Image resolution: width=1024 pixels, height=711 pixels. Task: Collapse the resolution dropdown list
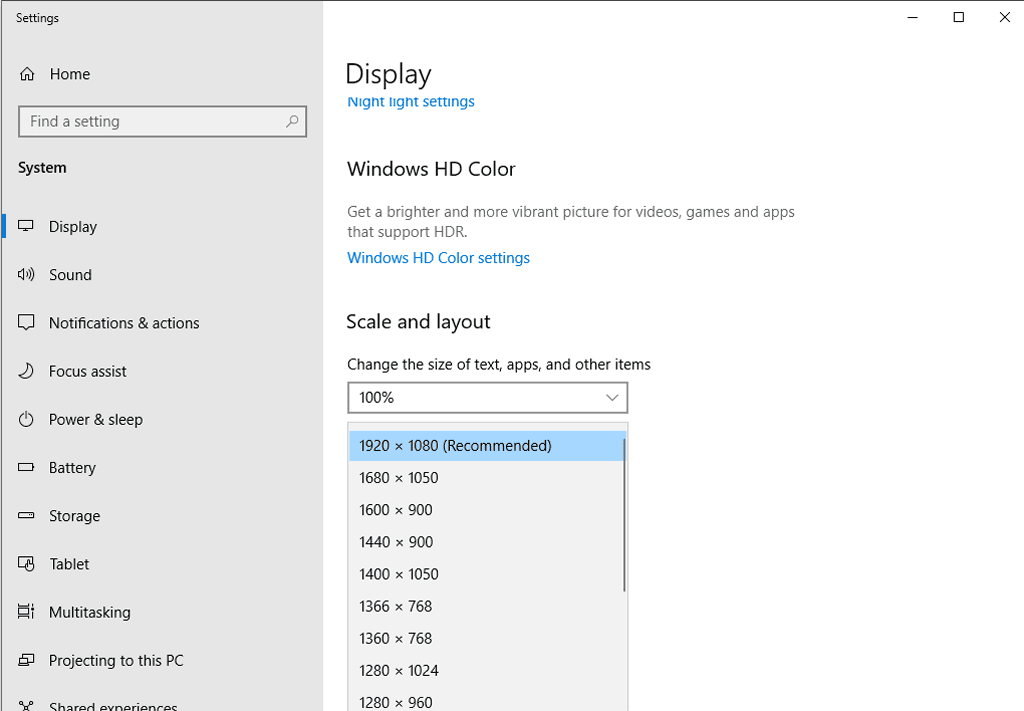487,445
